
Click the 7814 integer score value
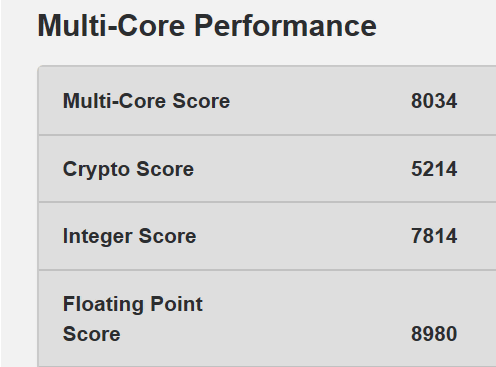[x=434, y=236]
